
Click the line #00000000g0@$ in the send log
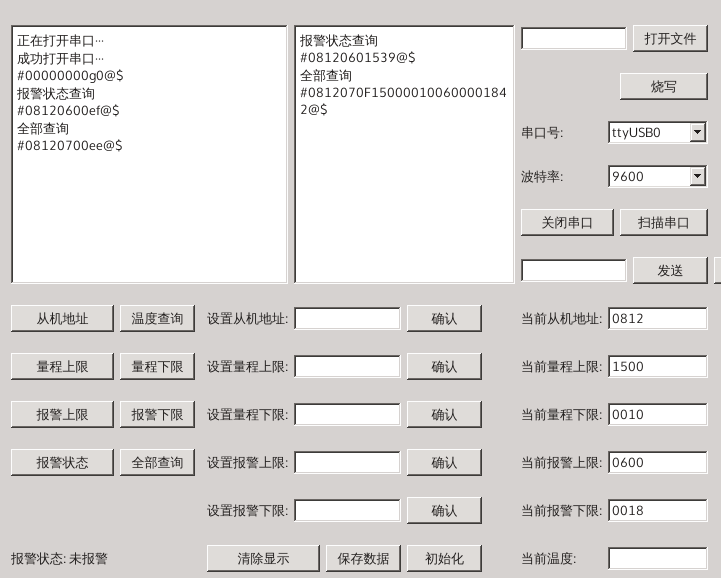pyautogui.click(x=70, y=75)
